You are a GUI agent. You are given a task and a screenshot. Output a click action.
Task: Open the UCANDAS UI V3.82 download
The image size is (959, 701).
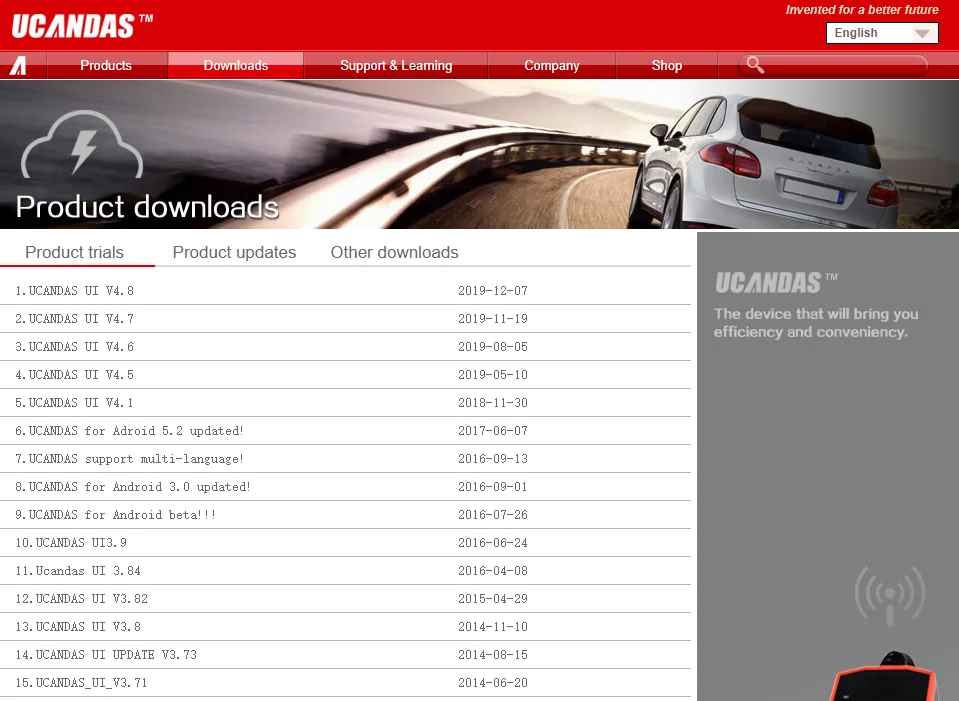click(x=82, y=599)
